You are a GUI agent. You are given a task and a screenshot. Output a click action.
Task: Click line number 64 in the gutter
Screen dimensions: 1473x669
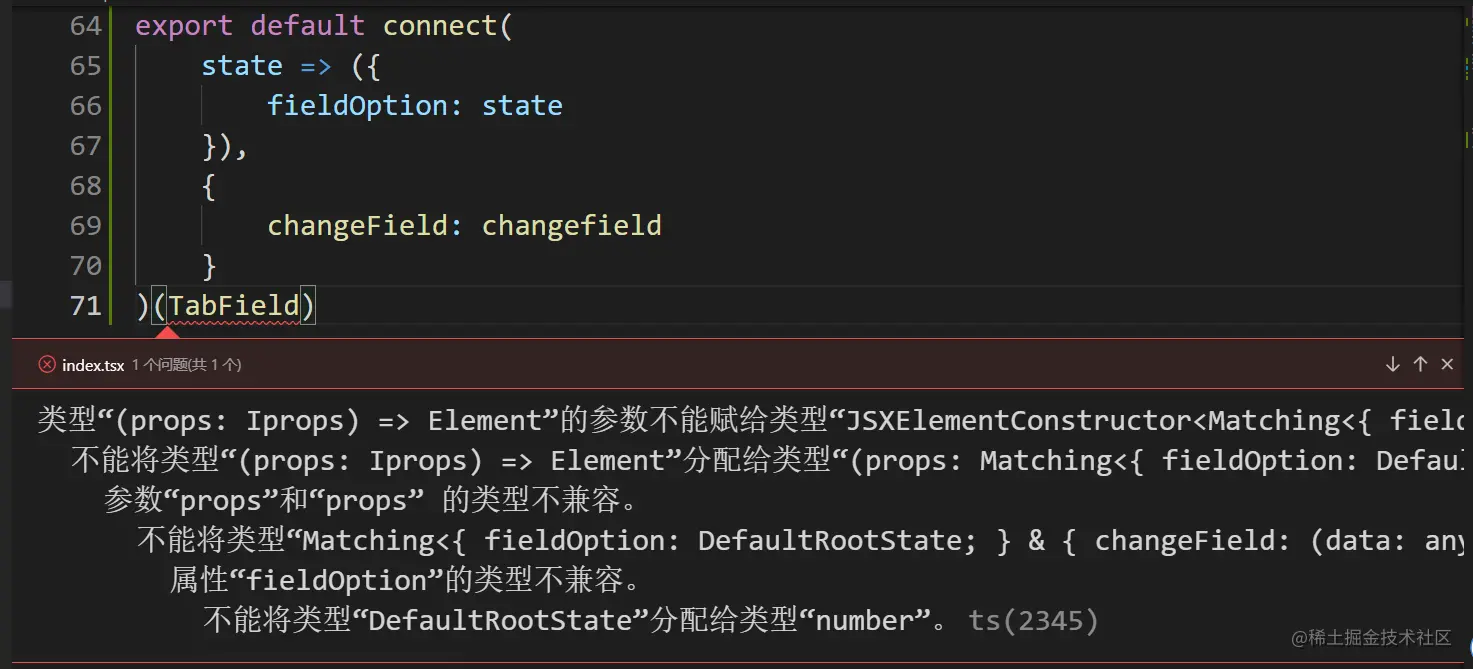[86, 26]
